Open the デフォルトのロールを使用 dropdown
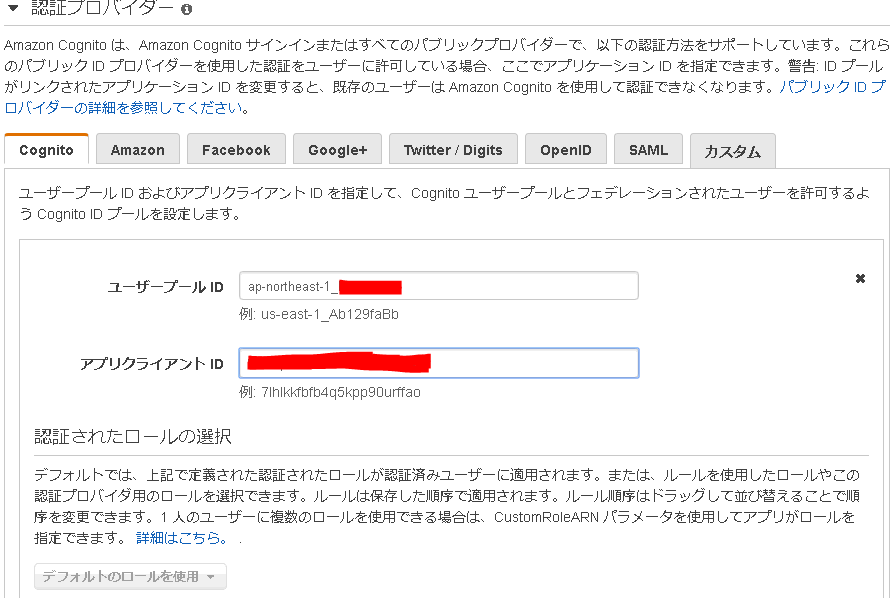 [x=130, y=576]
